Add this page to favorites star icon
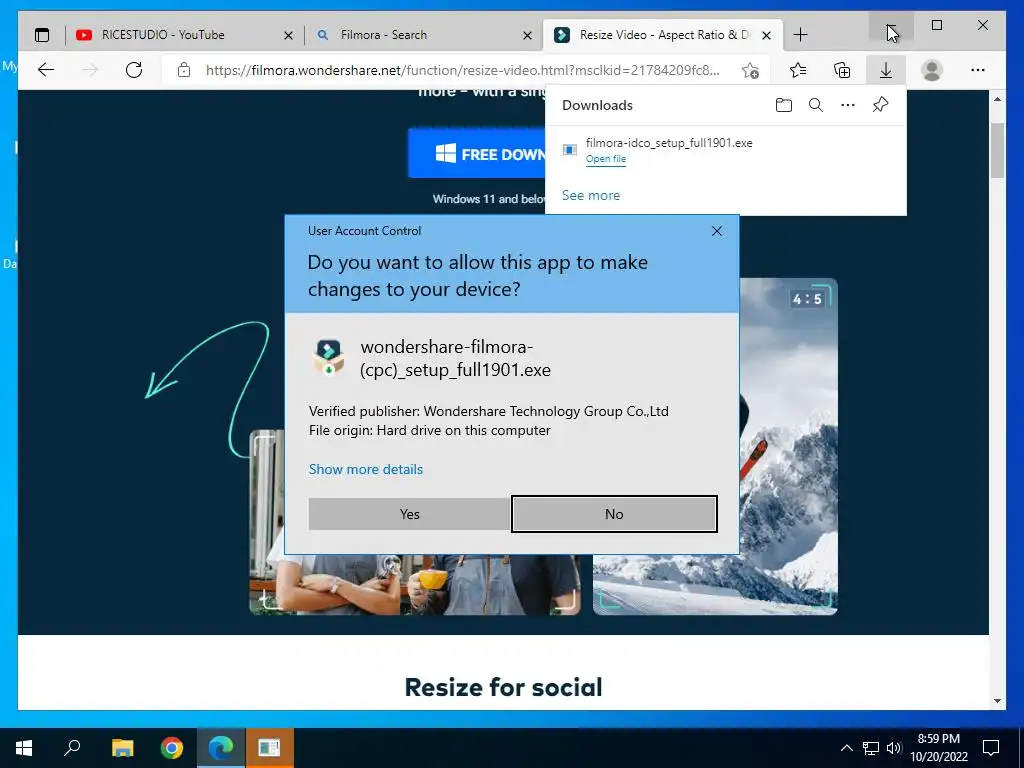 click(x=750, y=71)
